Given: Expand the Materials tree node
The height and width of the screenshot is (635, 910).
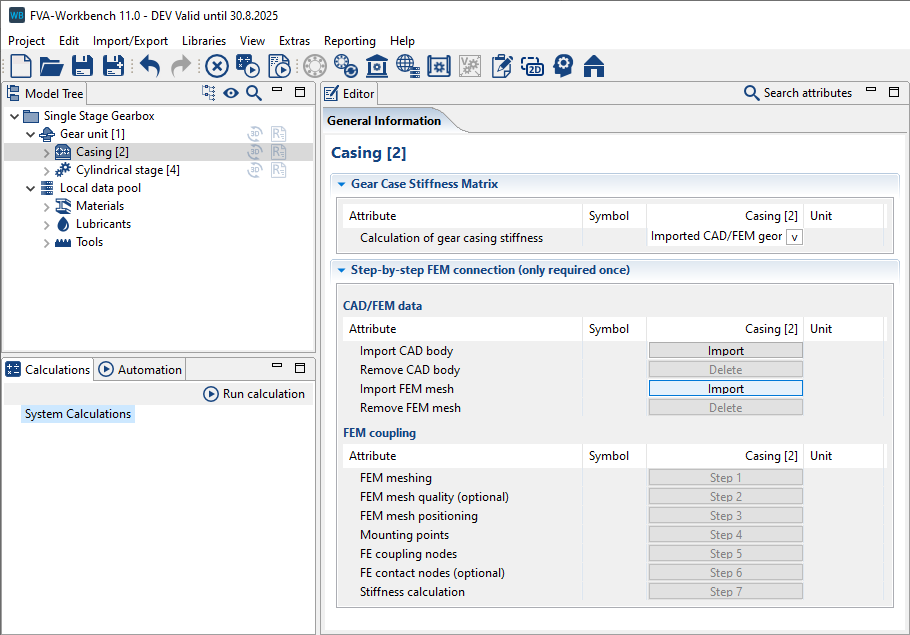Looking at the screenshot, I should point(46,207).
